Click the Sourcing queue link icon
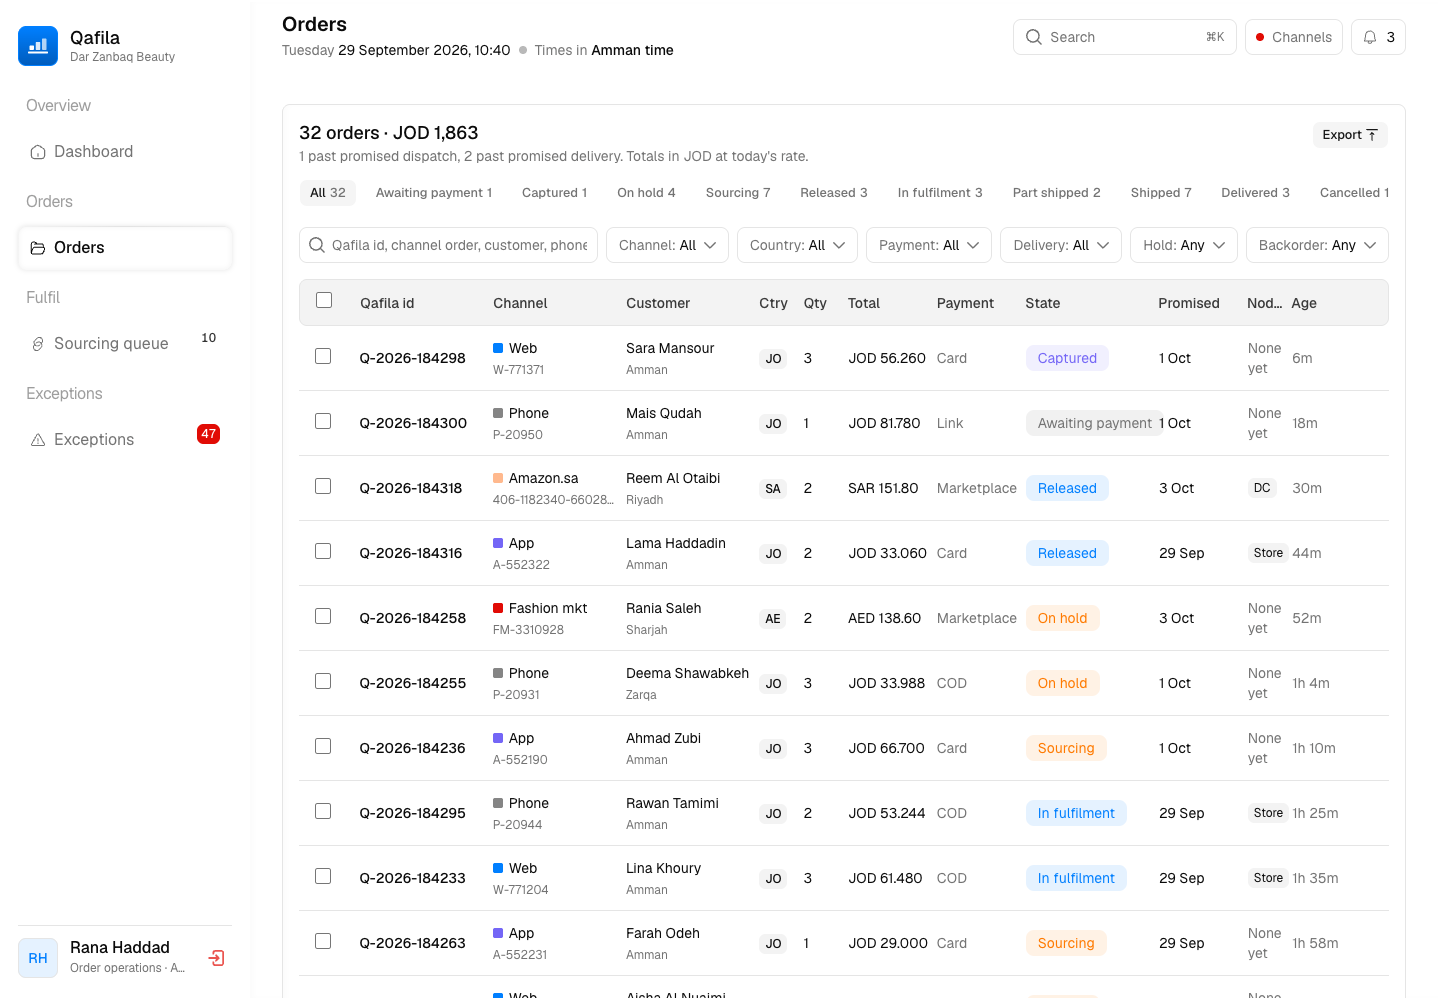 tap(38, 344)
